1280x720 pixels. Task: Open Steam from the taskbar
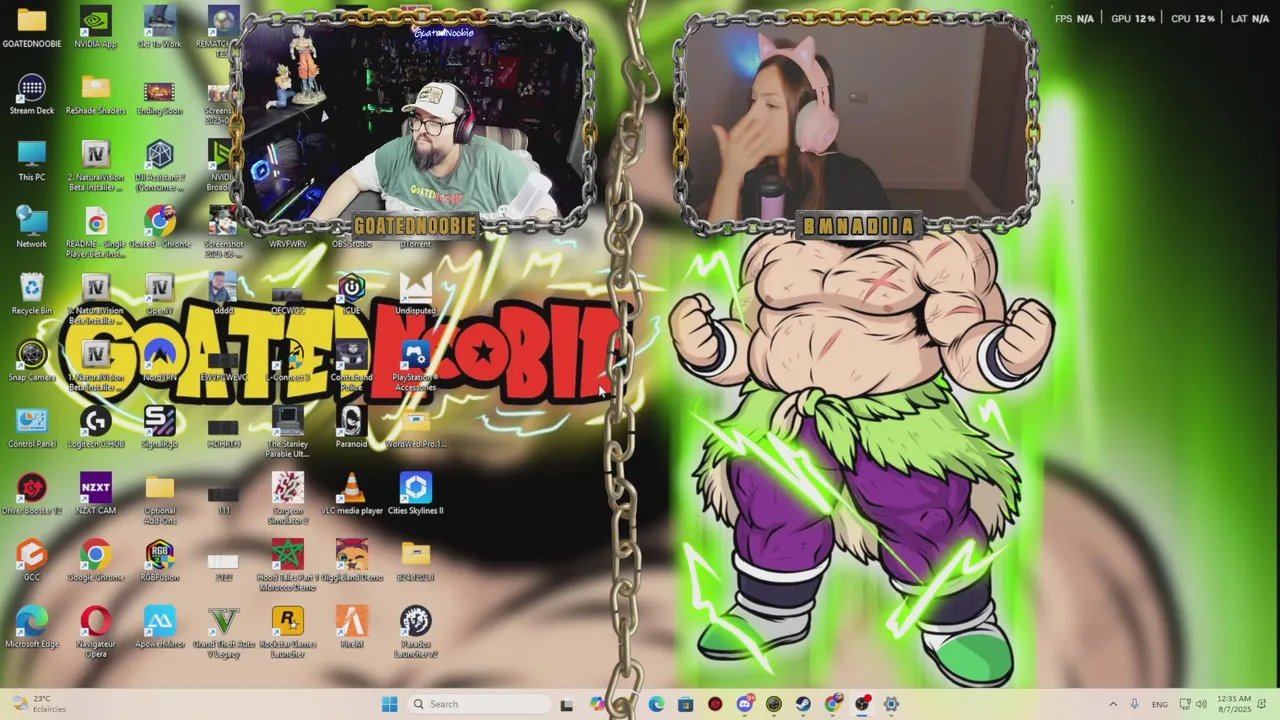[803, 704]
